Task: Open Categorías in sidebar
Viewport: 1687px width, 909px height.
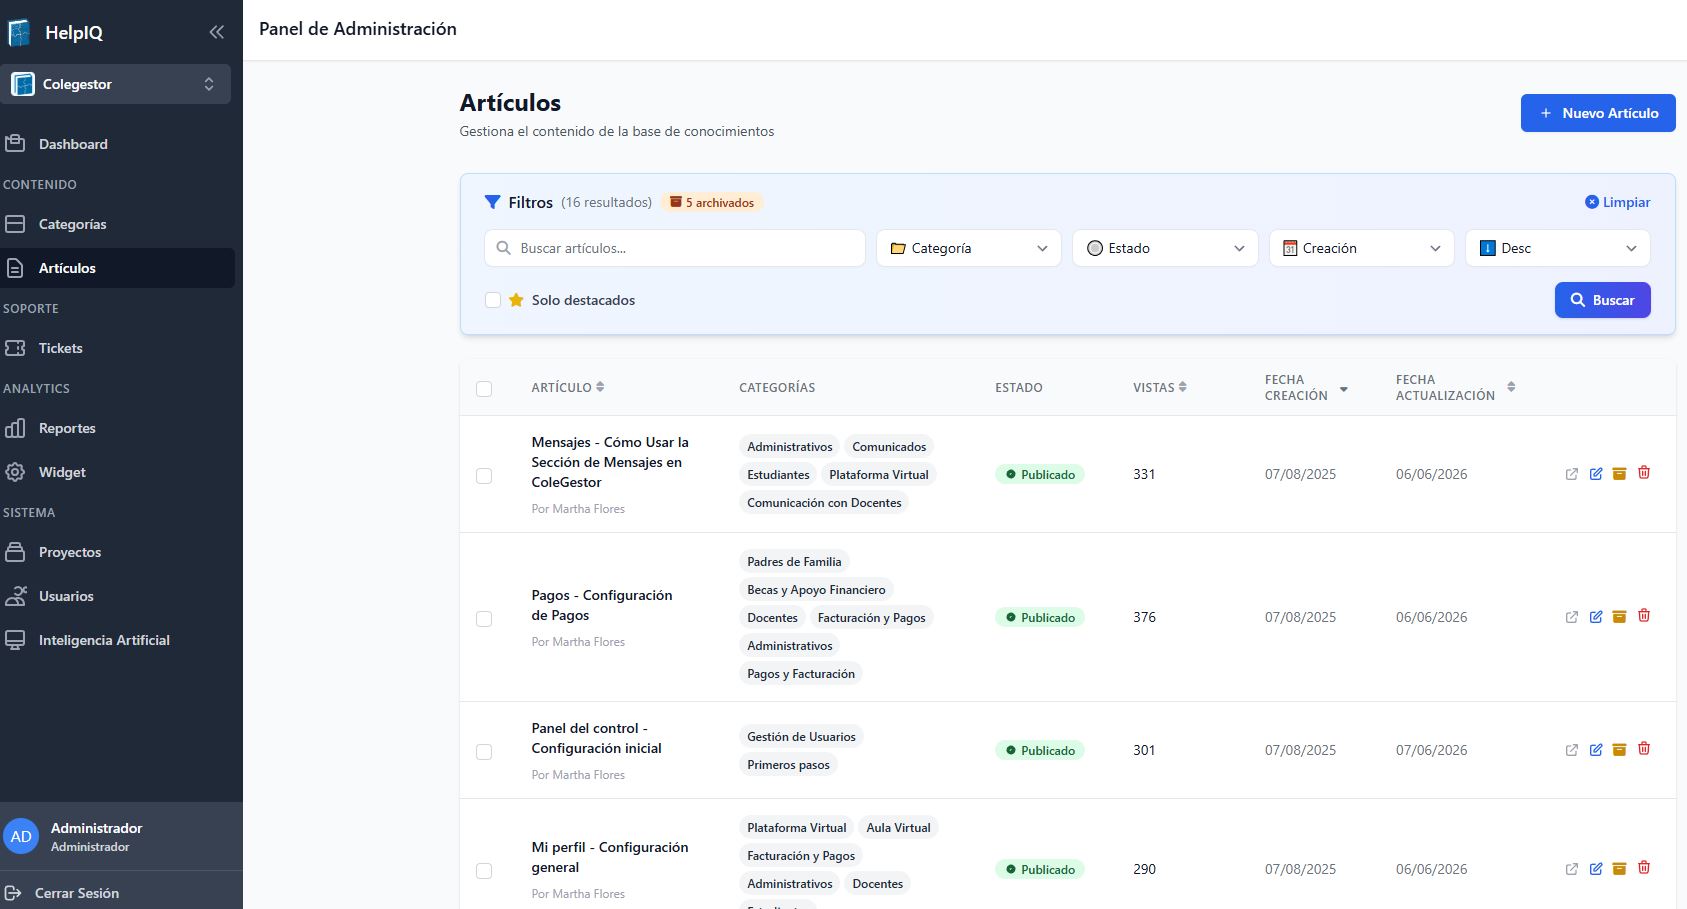Action: click(118, 224)
